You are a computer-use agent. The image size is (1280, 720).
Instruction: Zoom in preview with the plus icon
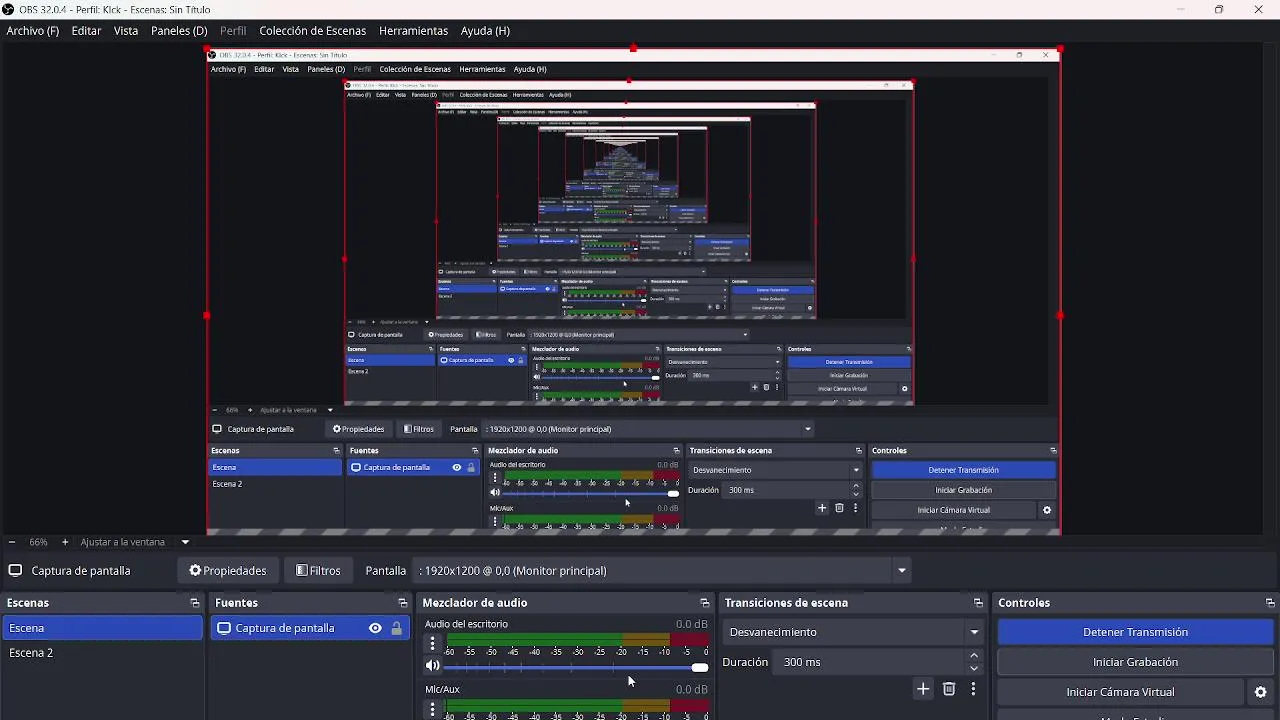[65, 542]
